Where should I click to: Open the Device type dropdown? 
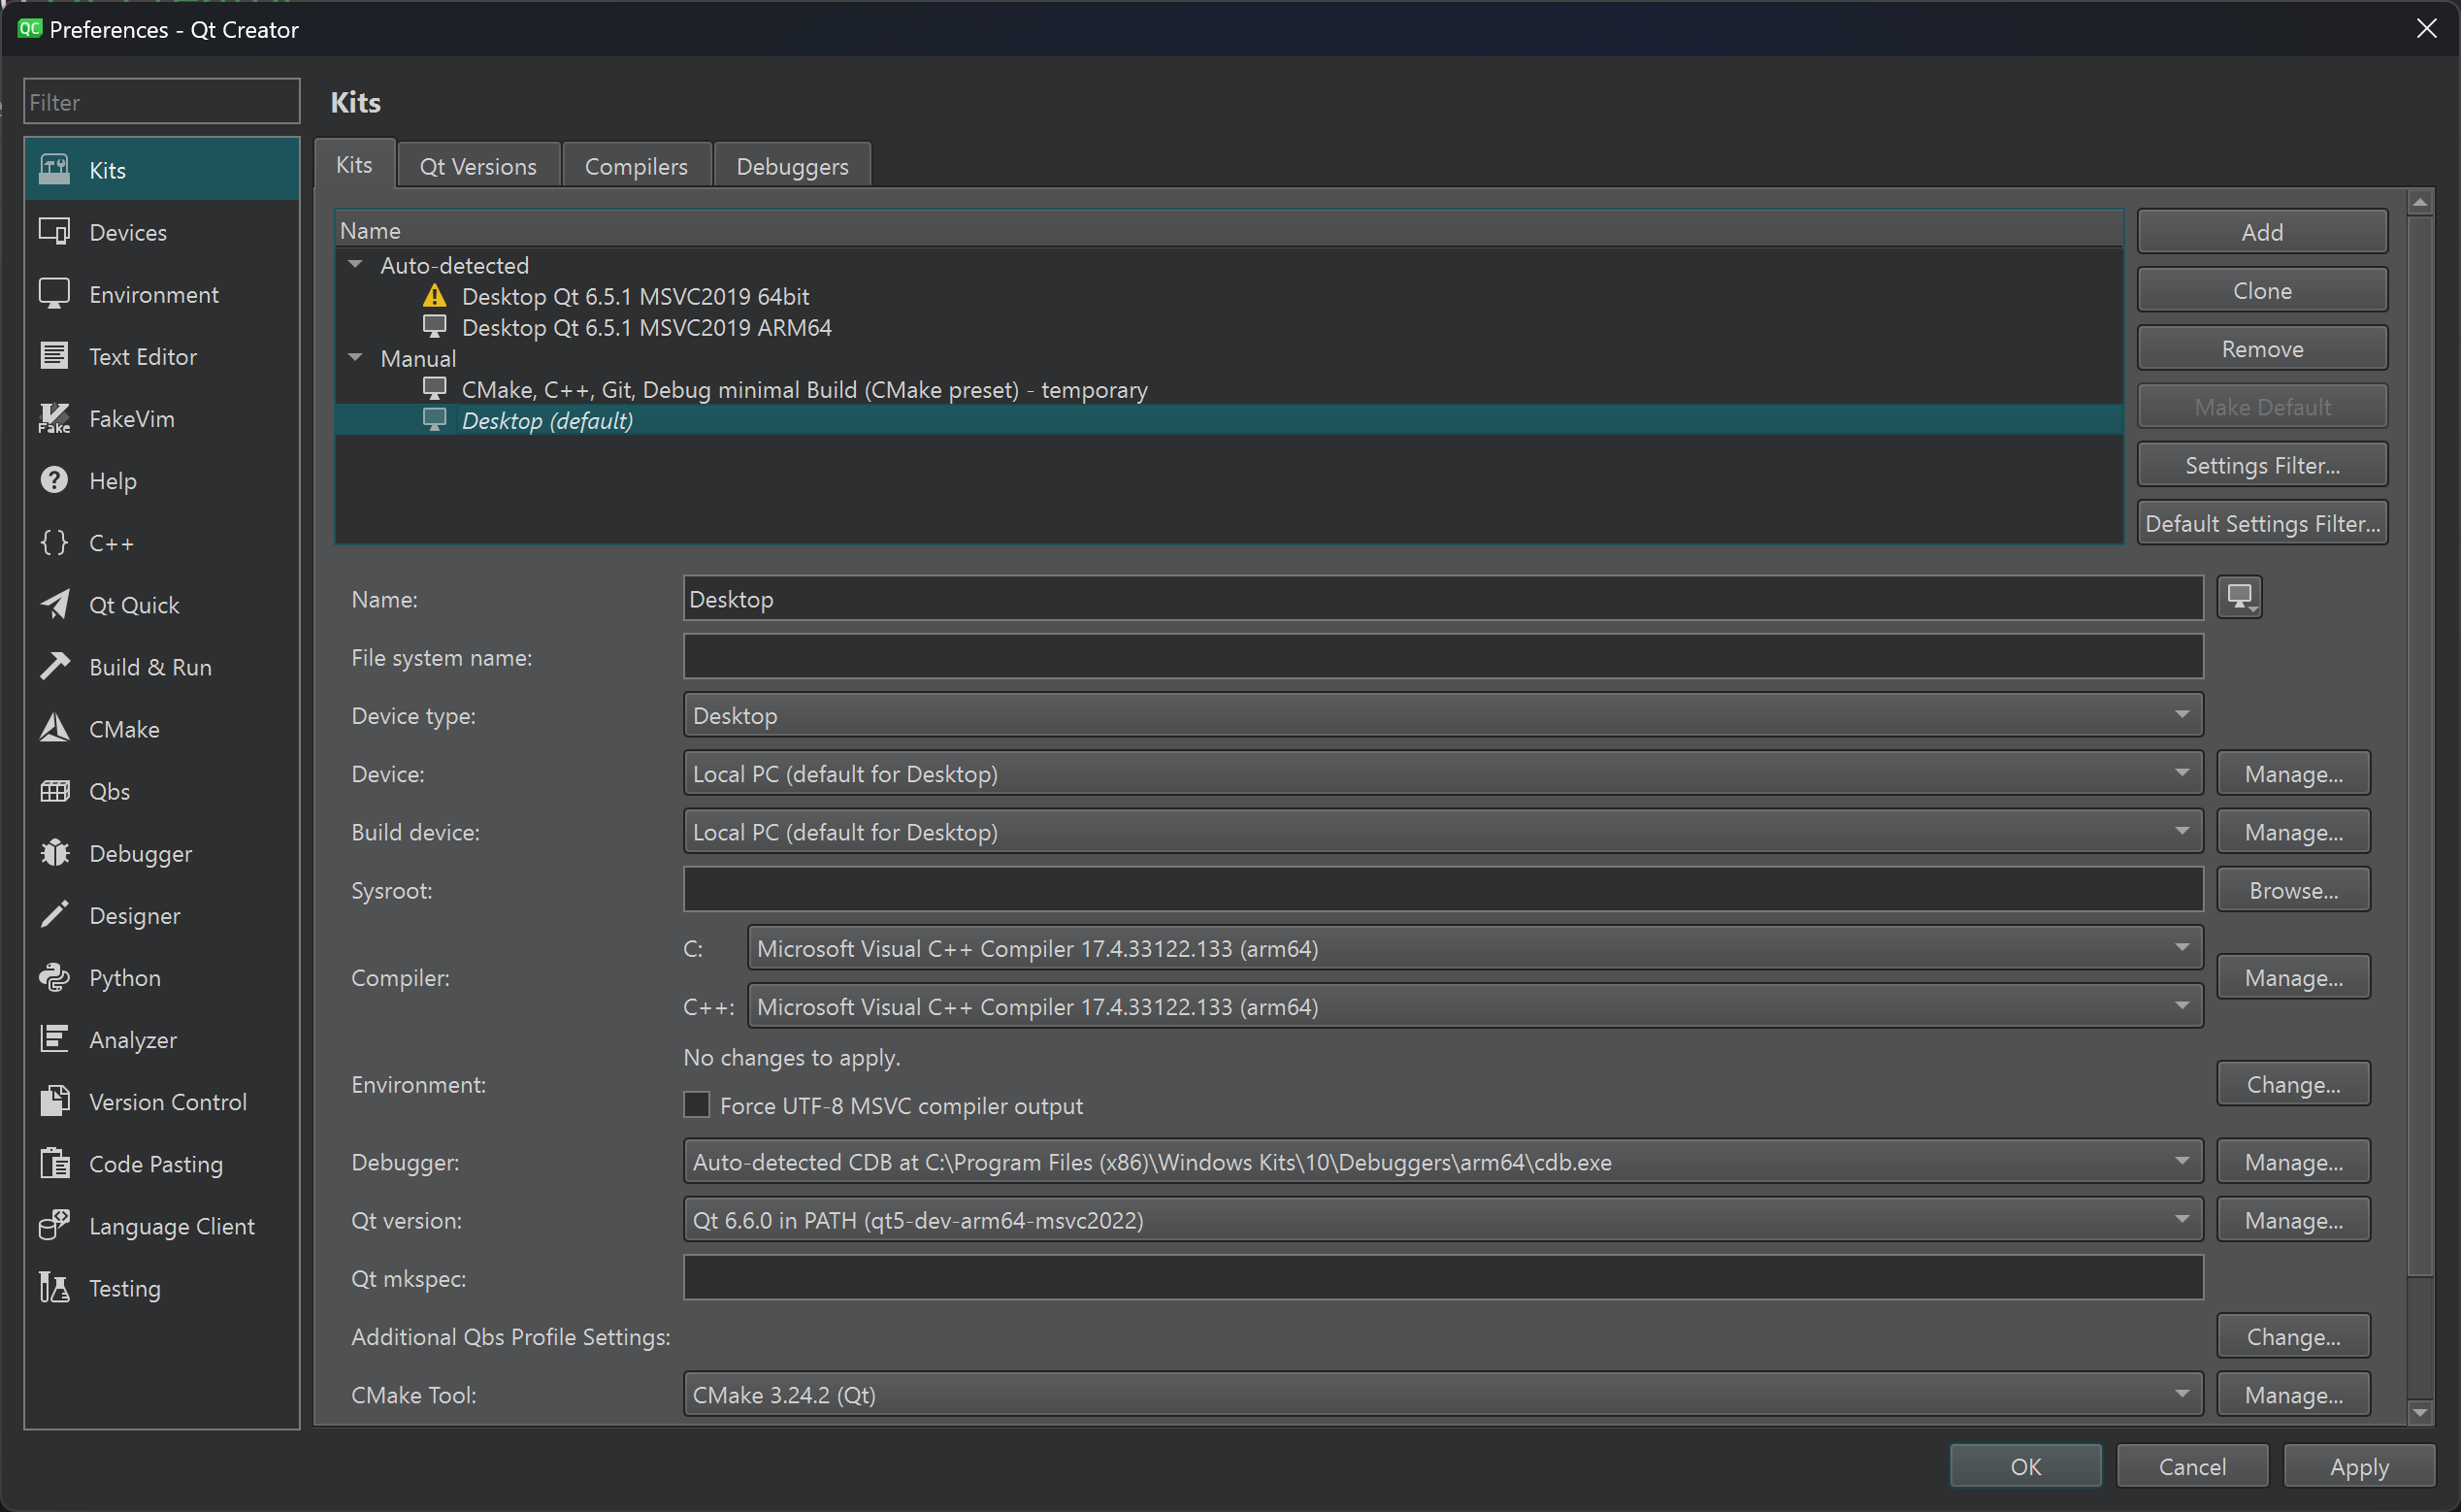(x=2183, y=714)
